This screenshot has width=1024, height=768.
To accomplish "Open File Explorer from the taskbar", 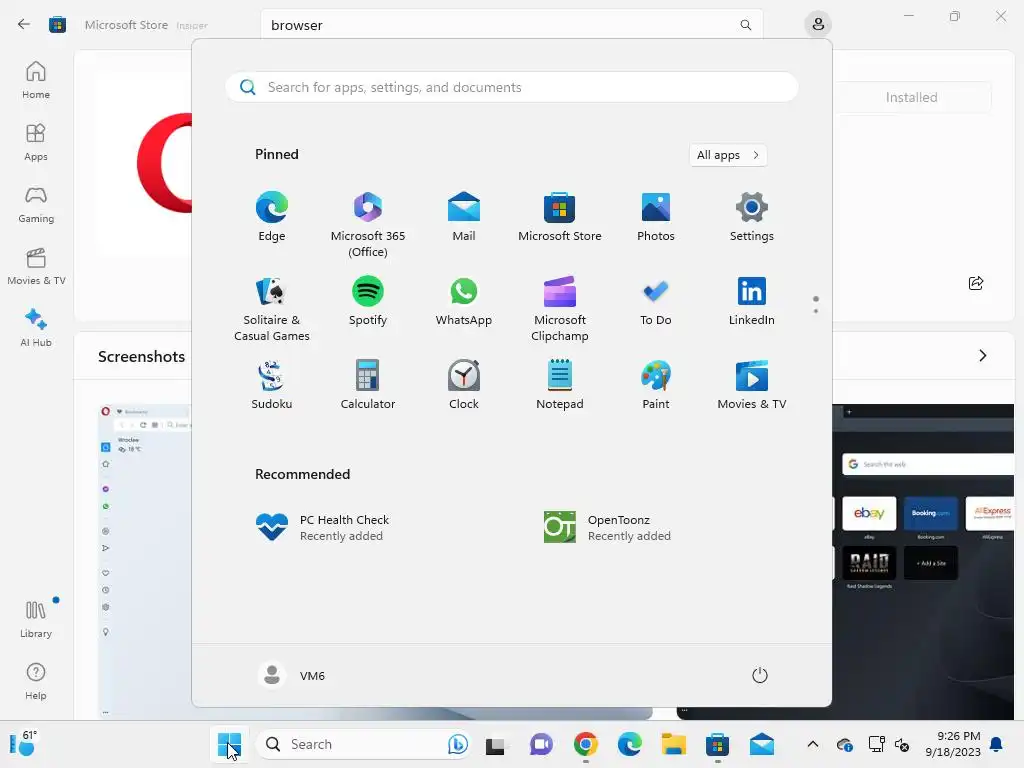I will point(673,744).
